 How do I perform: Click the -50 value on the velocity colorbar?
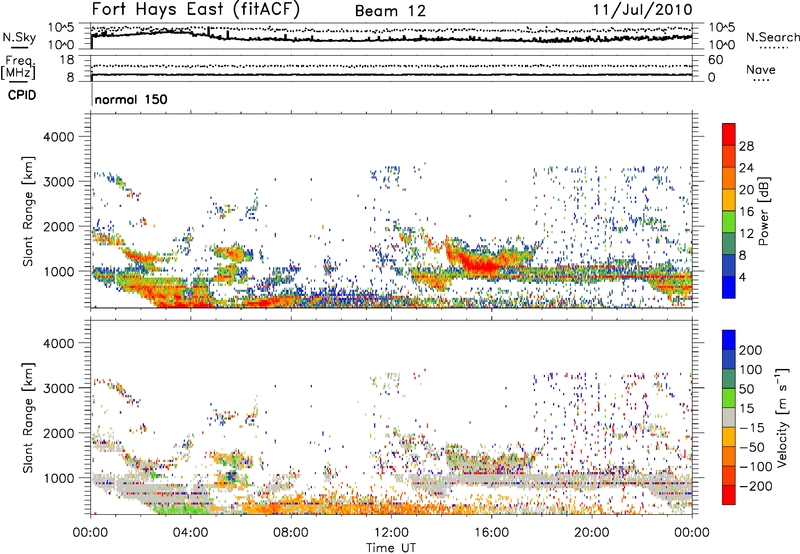coord(752,447)
